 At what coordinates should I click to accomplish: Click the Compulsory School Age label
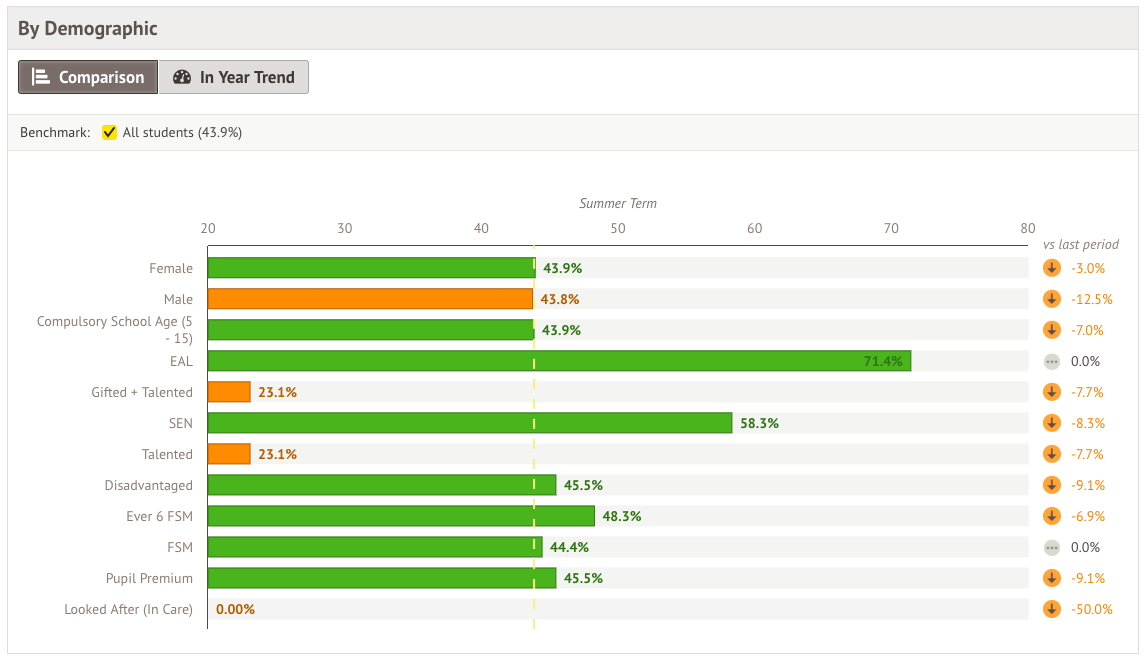click(x=114, y=329)
